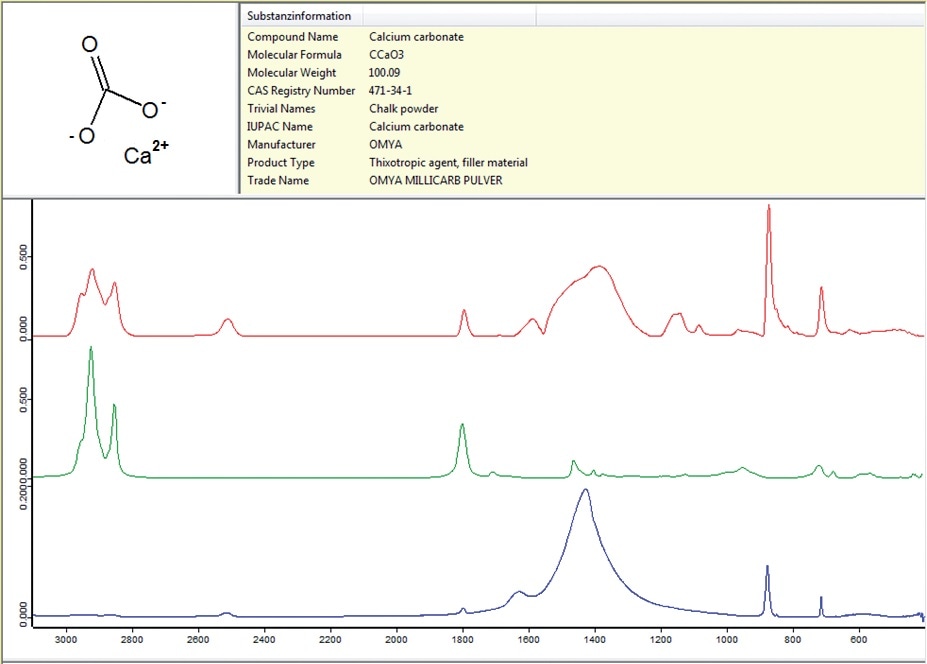Click the blue spectrum peak near 1430
Image resolution: width=927 pixels, height=664 pixels.
585,491
